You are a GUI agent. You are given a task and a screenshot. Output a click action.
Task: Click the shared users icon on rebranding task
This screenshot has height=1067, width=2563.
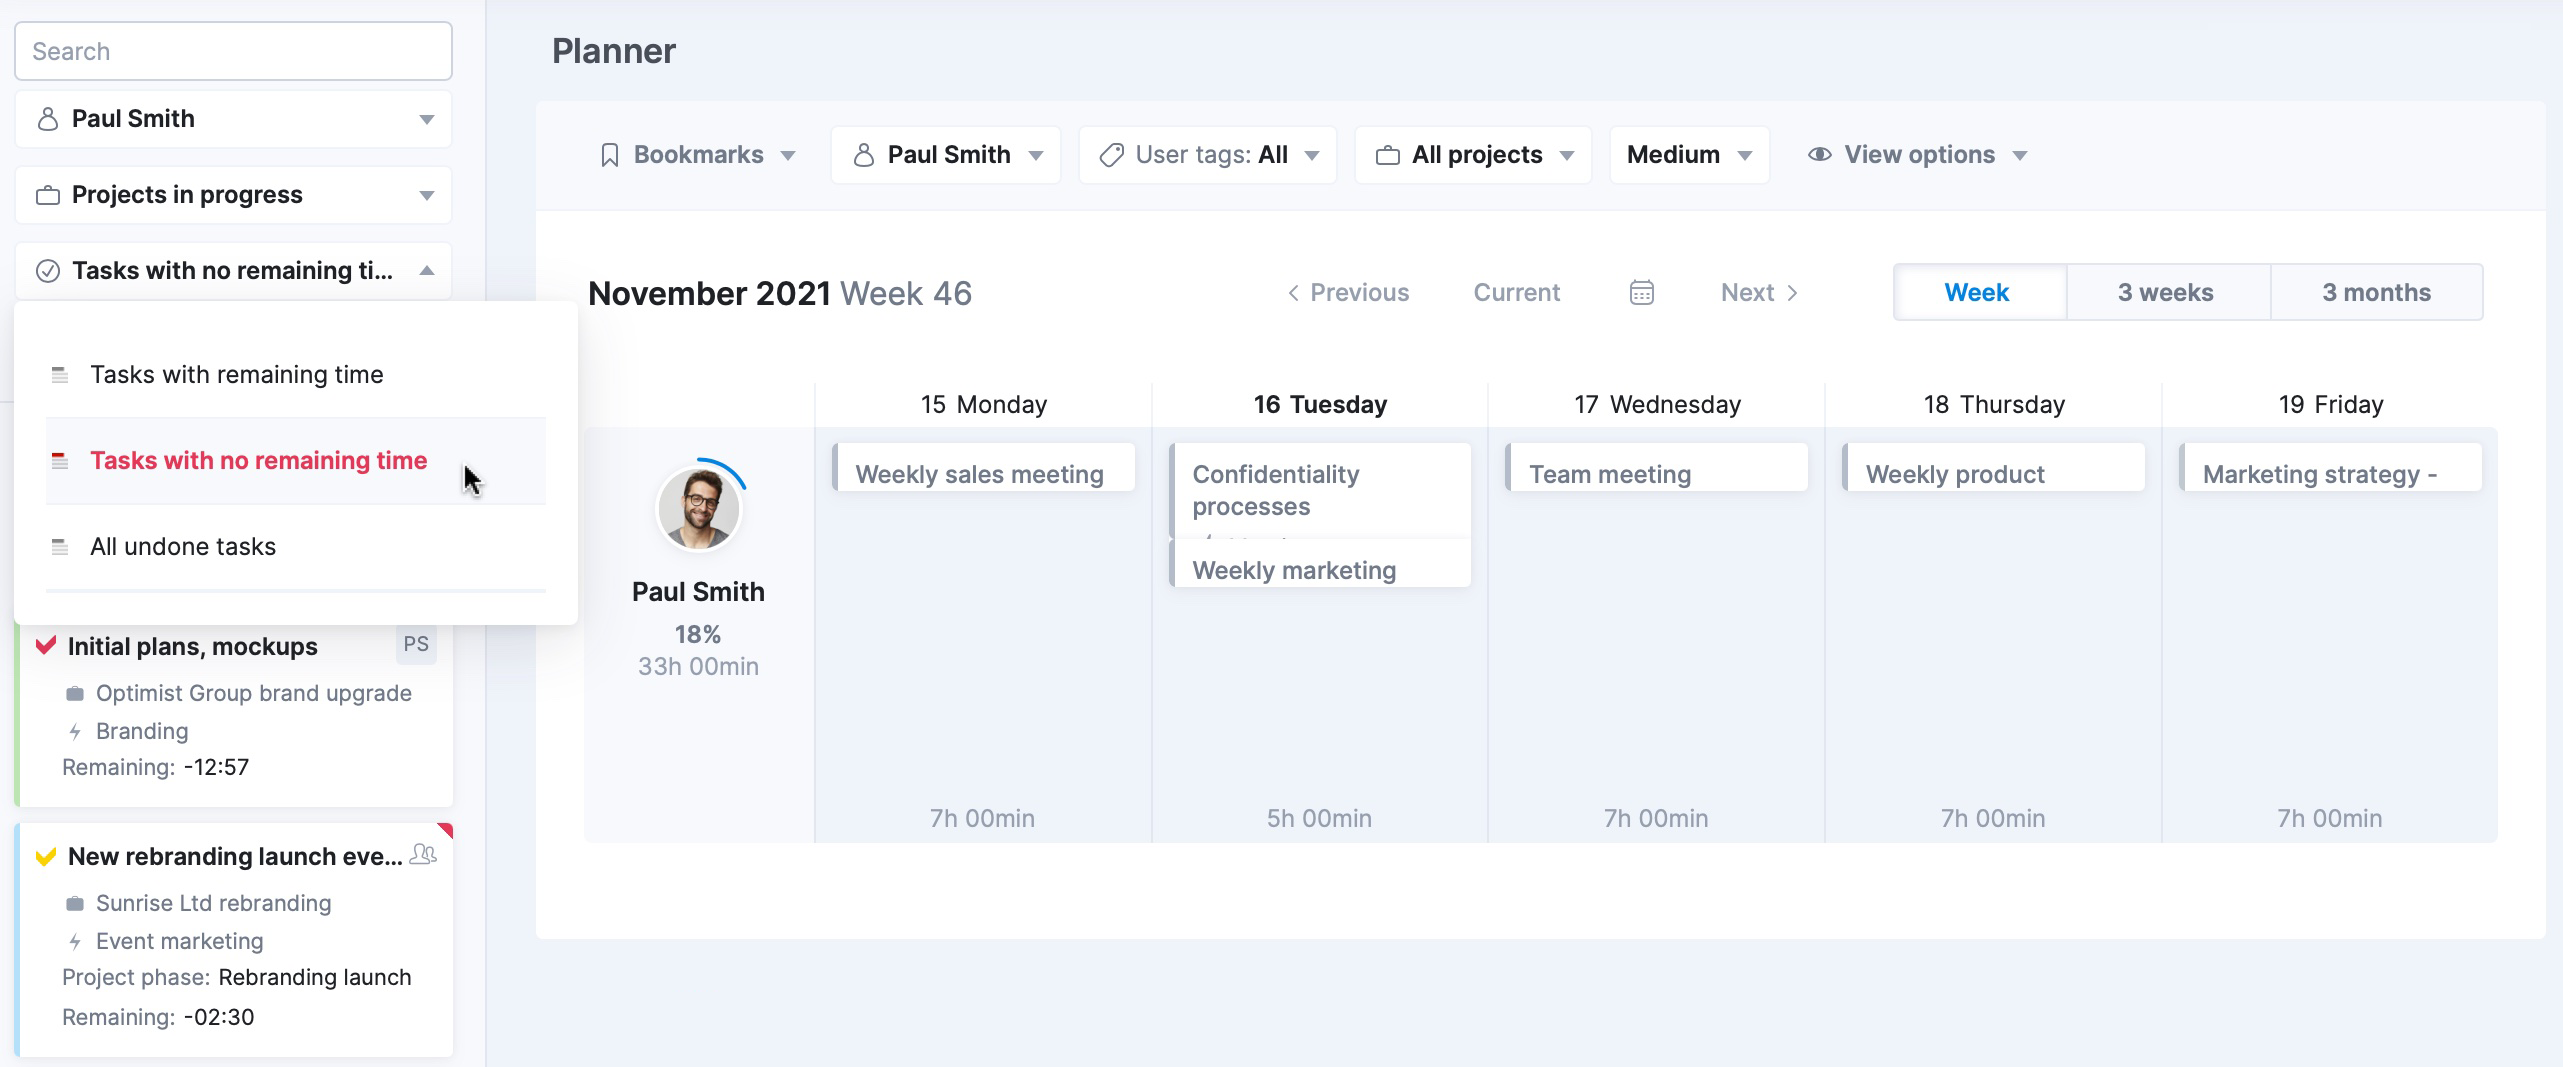(424, 854)
